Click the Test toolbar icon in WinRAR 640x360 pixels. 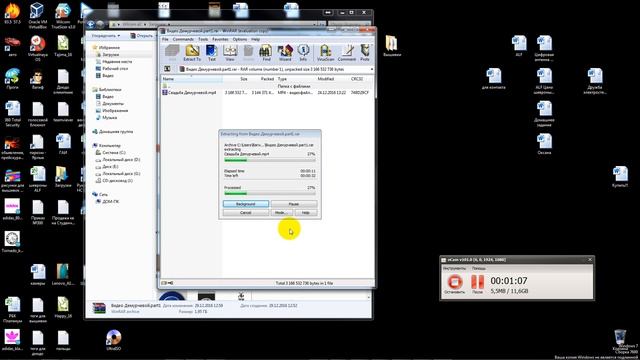click(x=211, y=53)
